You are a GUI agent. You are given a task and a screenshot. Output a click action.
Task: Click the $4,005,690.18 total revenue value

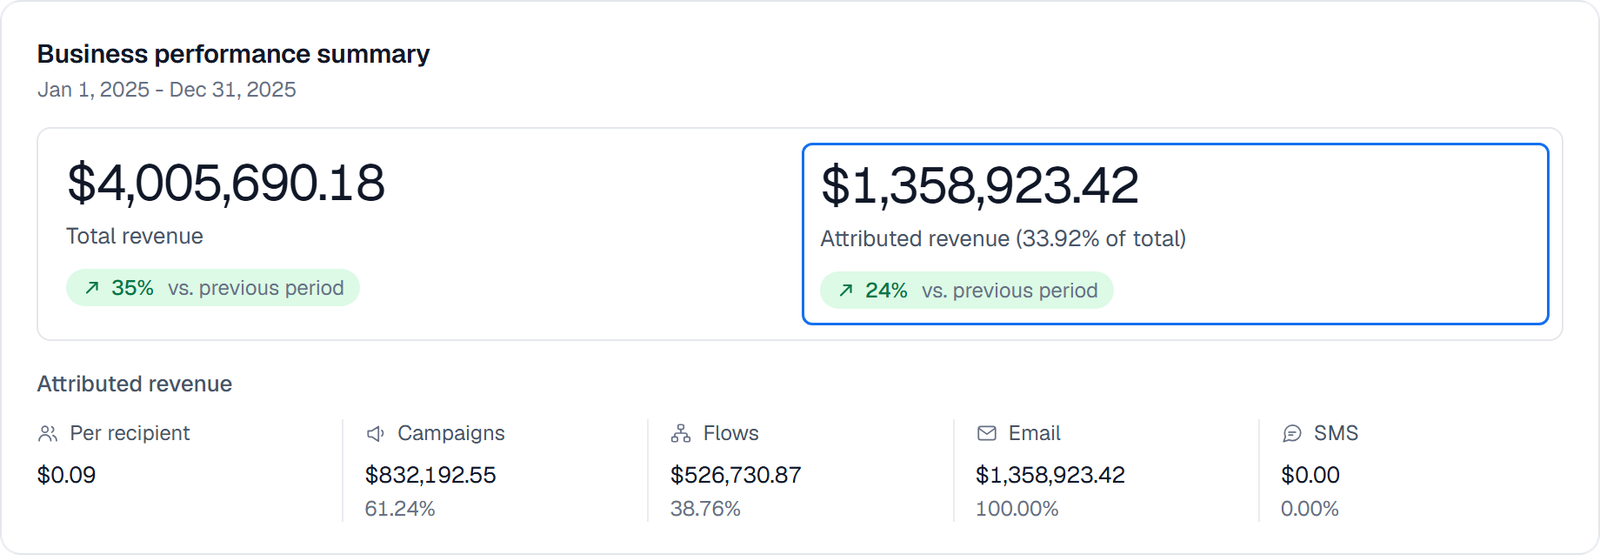(226, 183)
